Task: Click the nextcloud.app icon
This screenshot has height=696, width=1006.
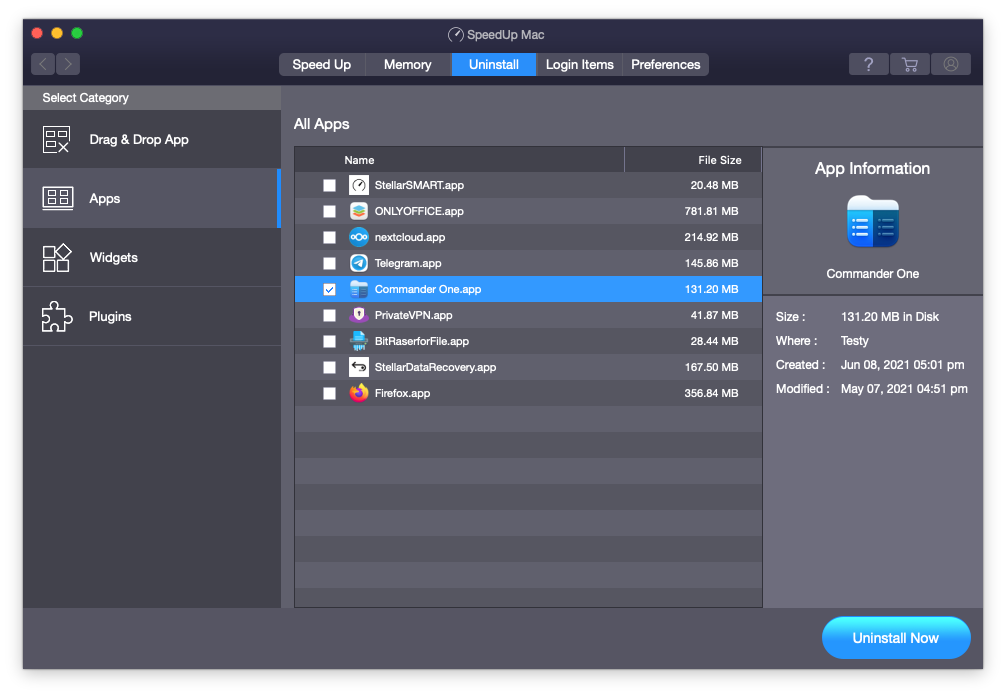Action: [x=359, y=237]
